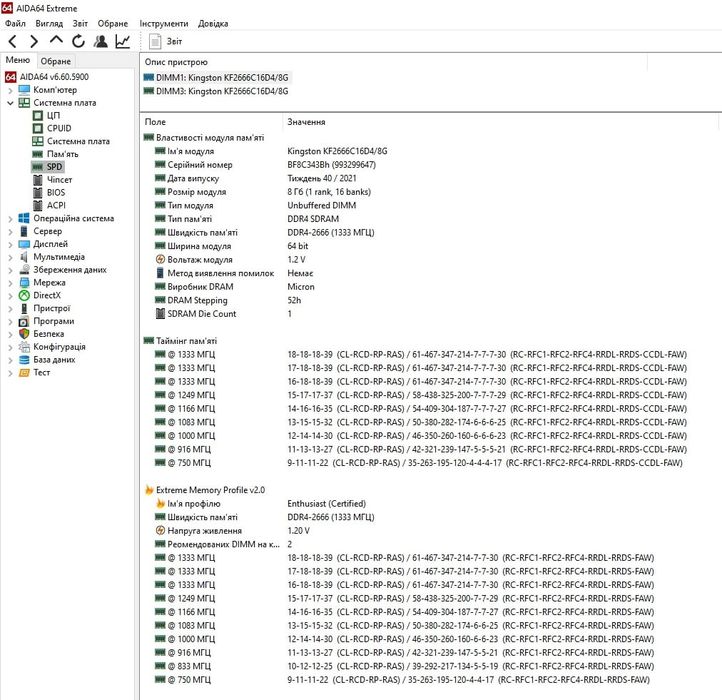Refresh the page using the circular arrow icon
The height and width of the screenshot is (700, 722).
tap(78, 41)
